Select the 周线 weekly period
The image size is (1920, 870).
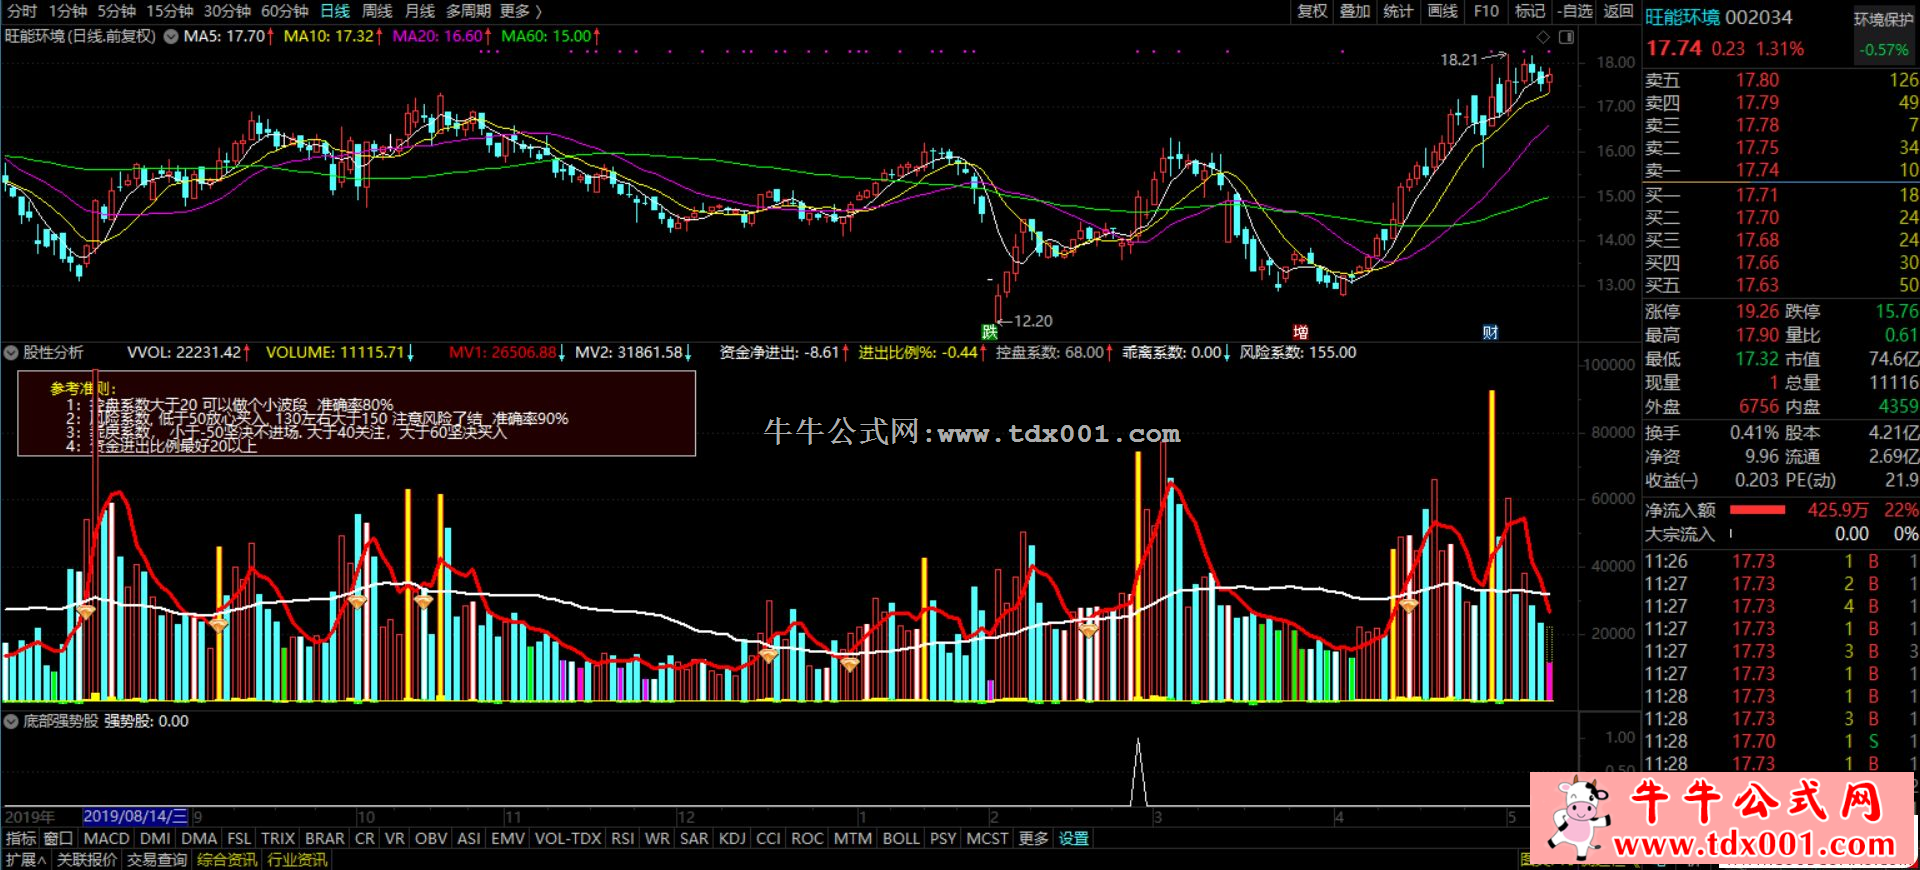[377, 11]
